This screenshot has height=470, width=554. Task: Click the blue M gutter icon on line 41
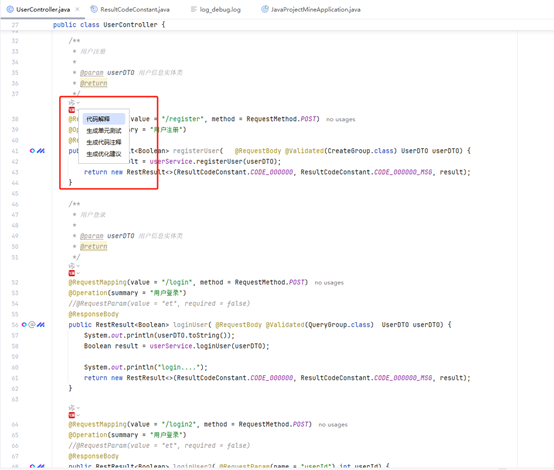click(41, 151)
